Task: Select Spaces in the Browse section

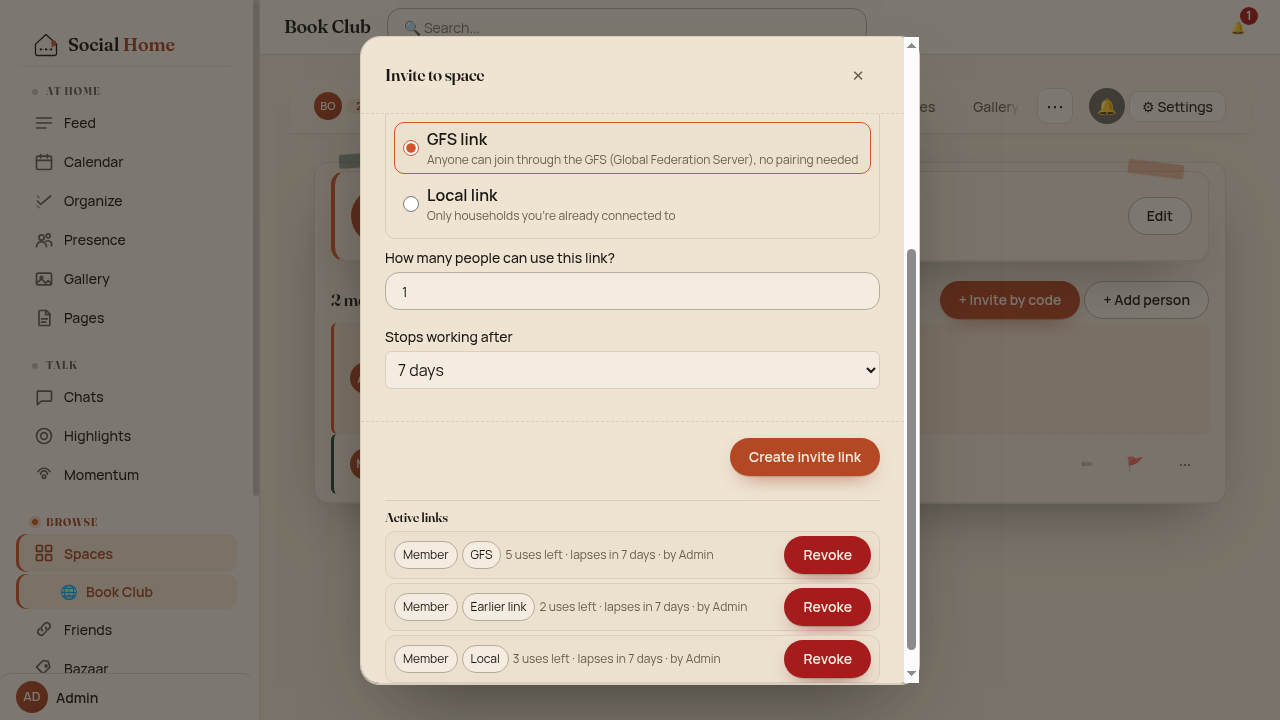Action: coord(127,554)
